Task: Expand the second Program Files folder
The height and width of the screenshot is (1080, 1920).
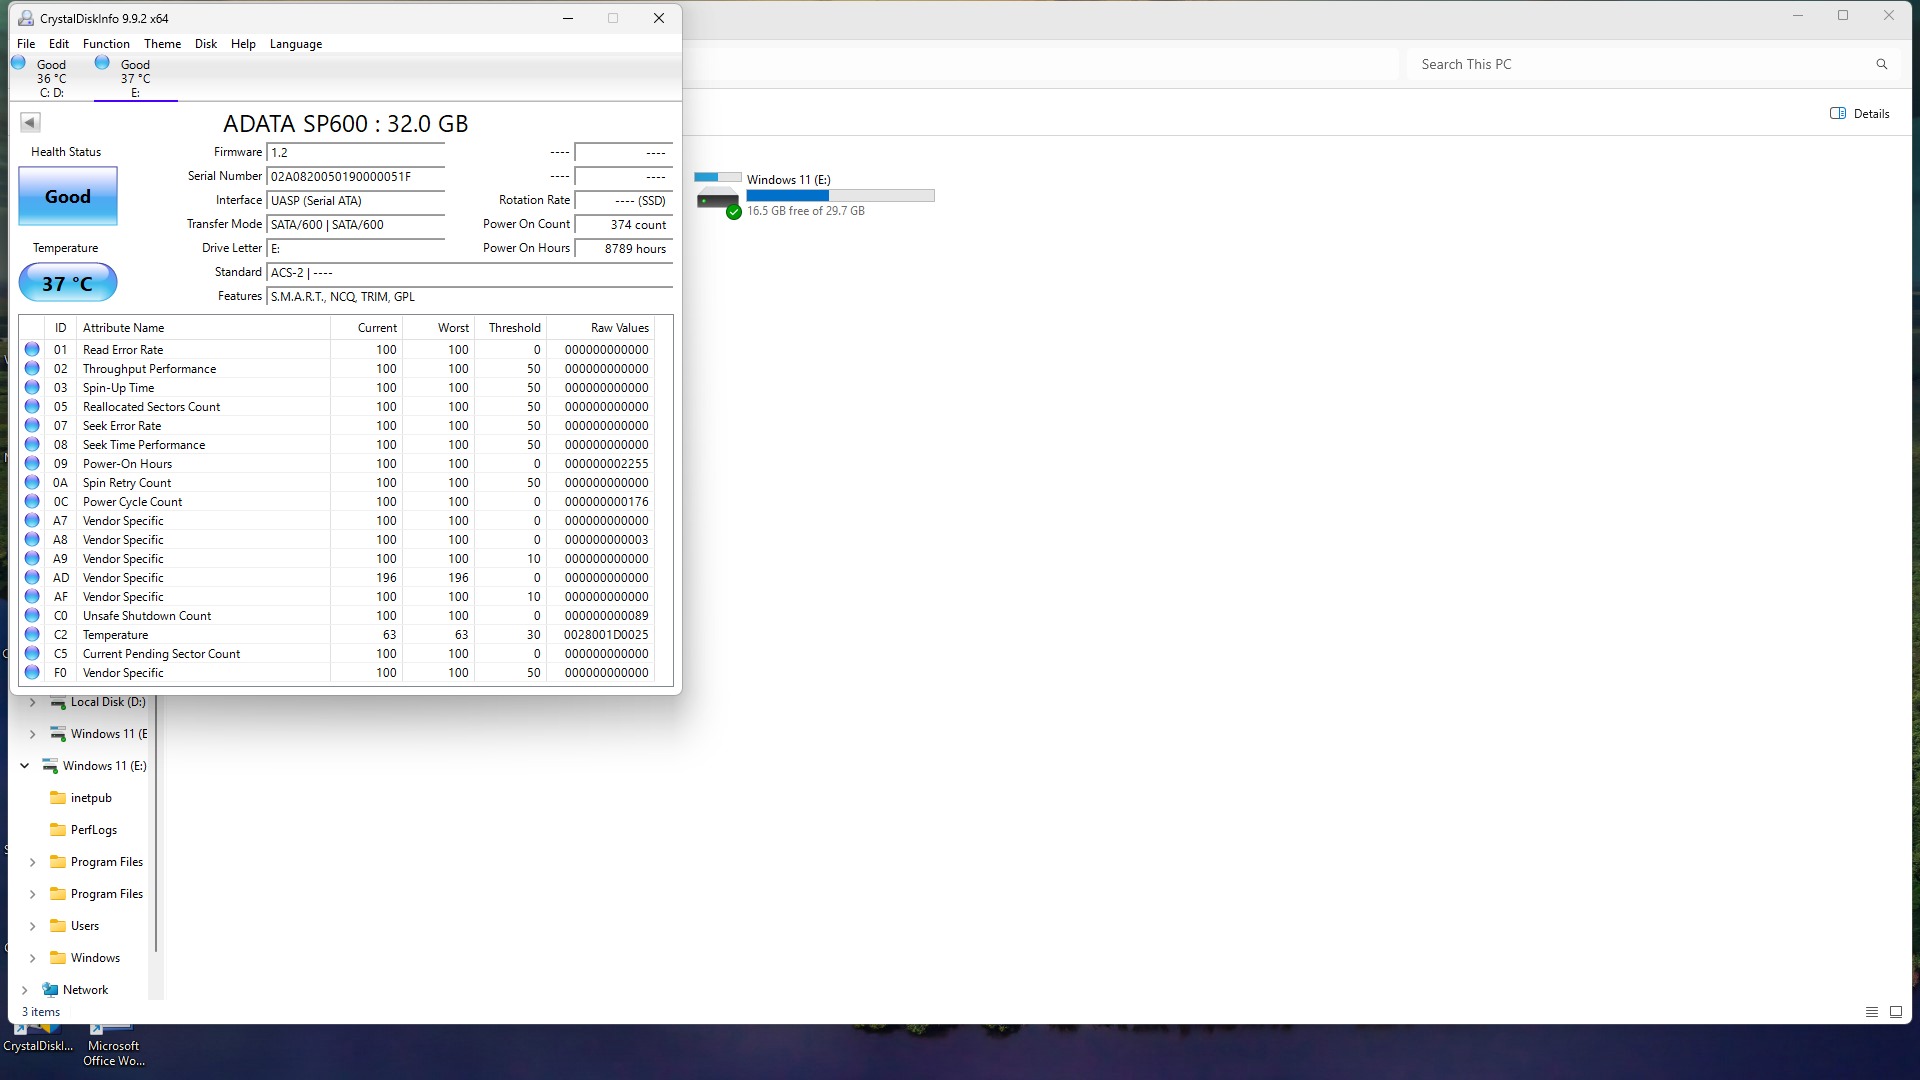Action: tap(32, 894)
